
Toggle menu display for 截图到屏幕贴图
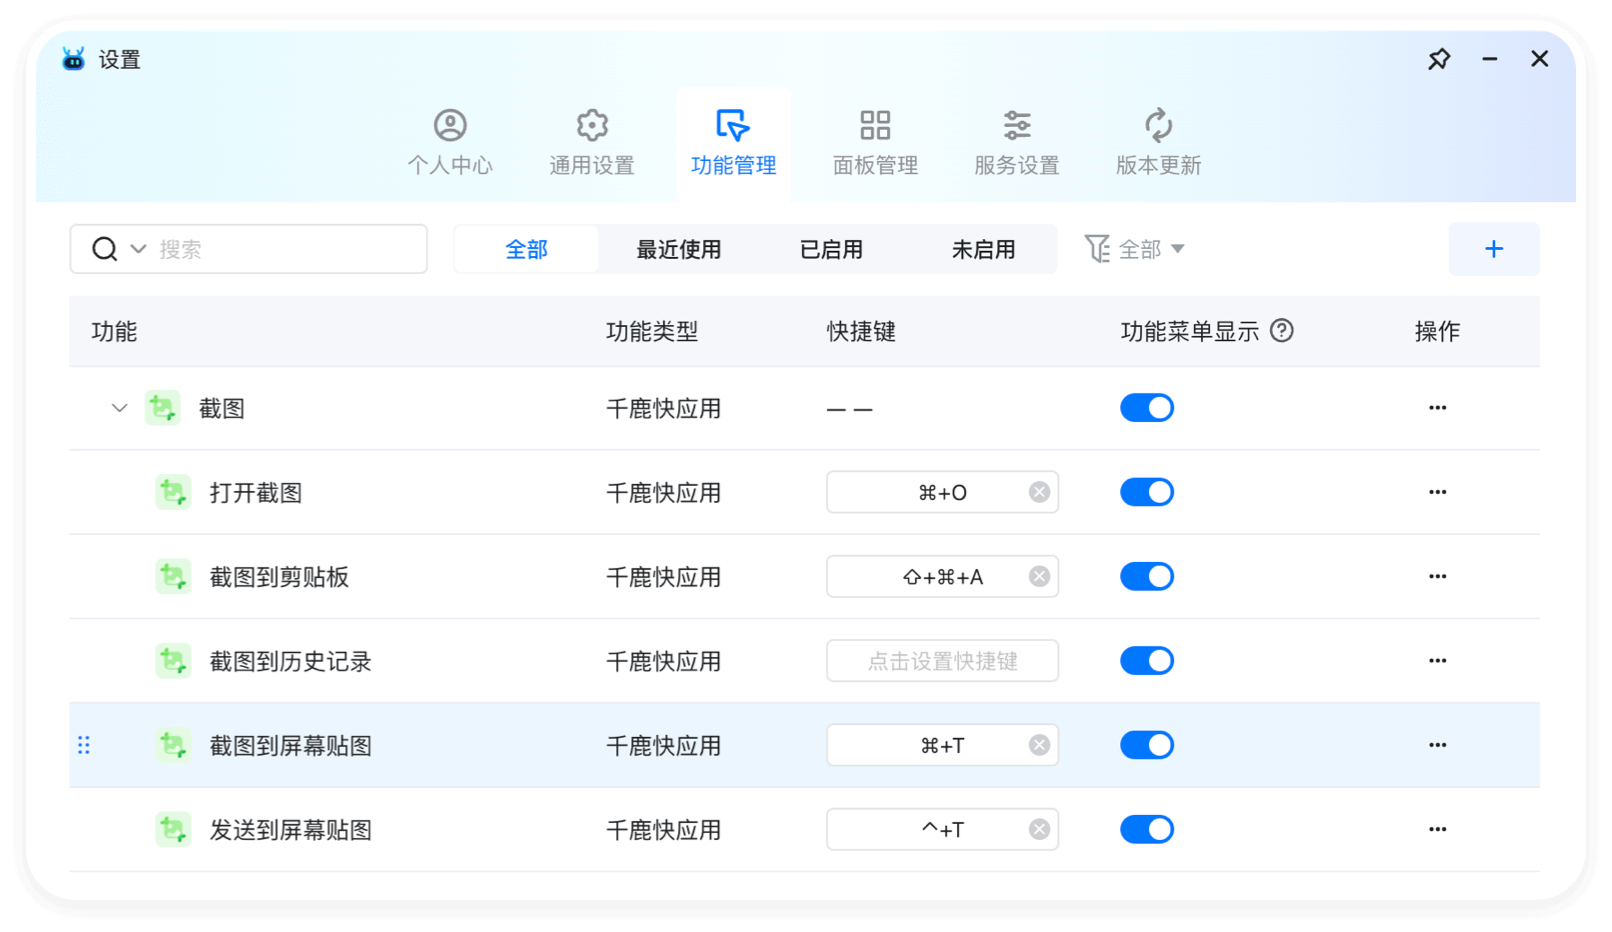click(1147, 745)
